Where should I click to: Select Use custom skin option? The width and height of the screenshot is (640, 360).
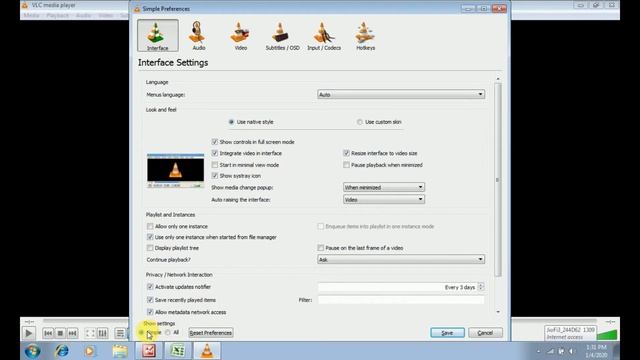point(379,122)
